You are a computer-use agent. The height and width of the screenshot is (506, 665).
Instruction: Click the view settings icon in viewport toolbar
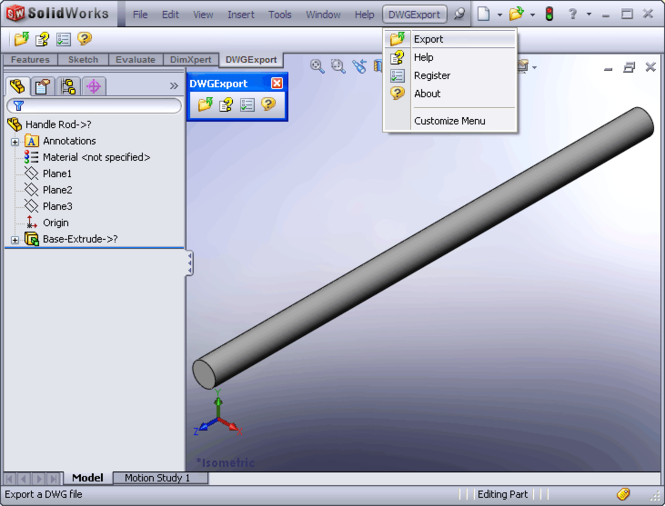pyautogui.click(x=523, y=67)
